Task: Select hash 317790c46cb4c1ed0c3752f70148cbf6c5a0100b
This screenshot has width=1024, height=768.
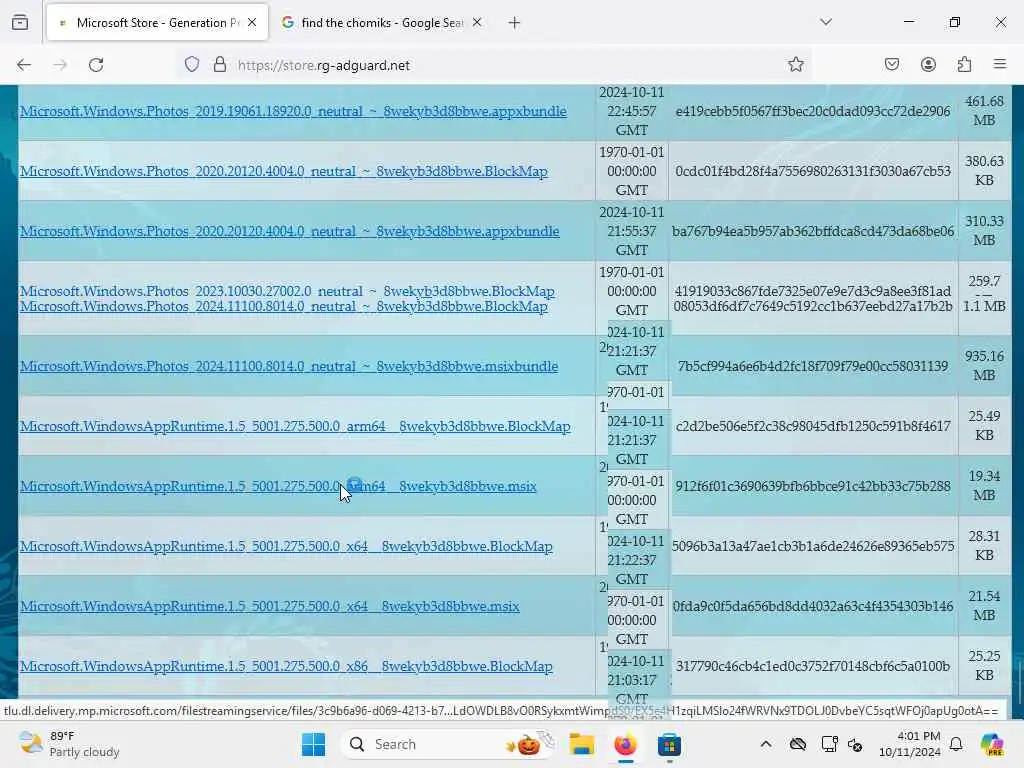Action: point(812,667)
